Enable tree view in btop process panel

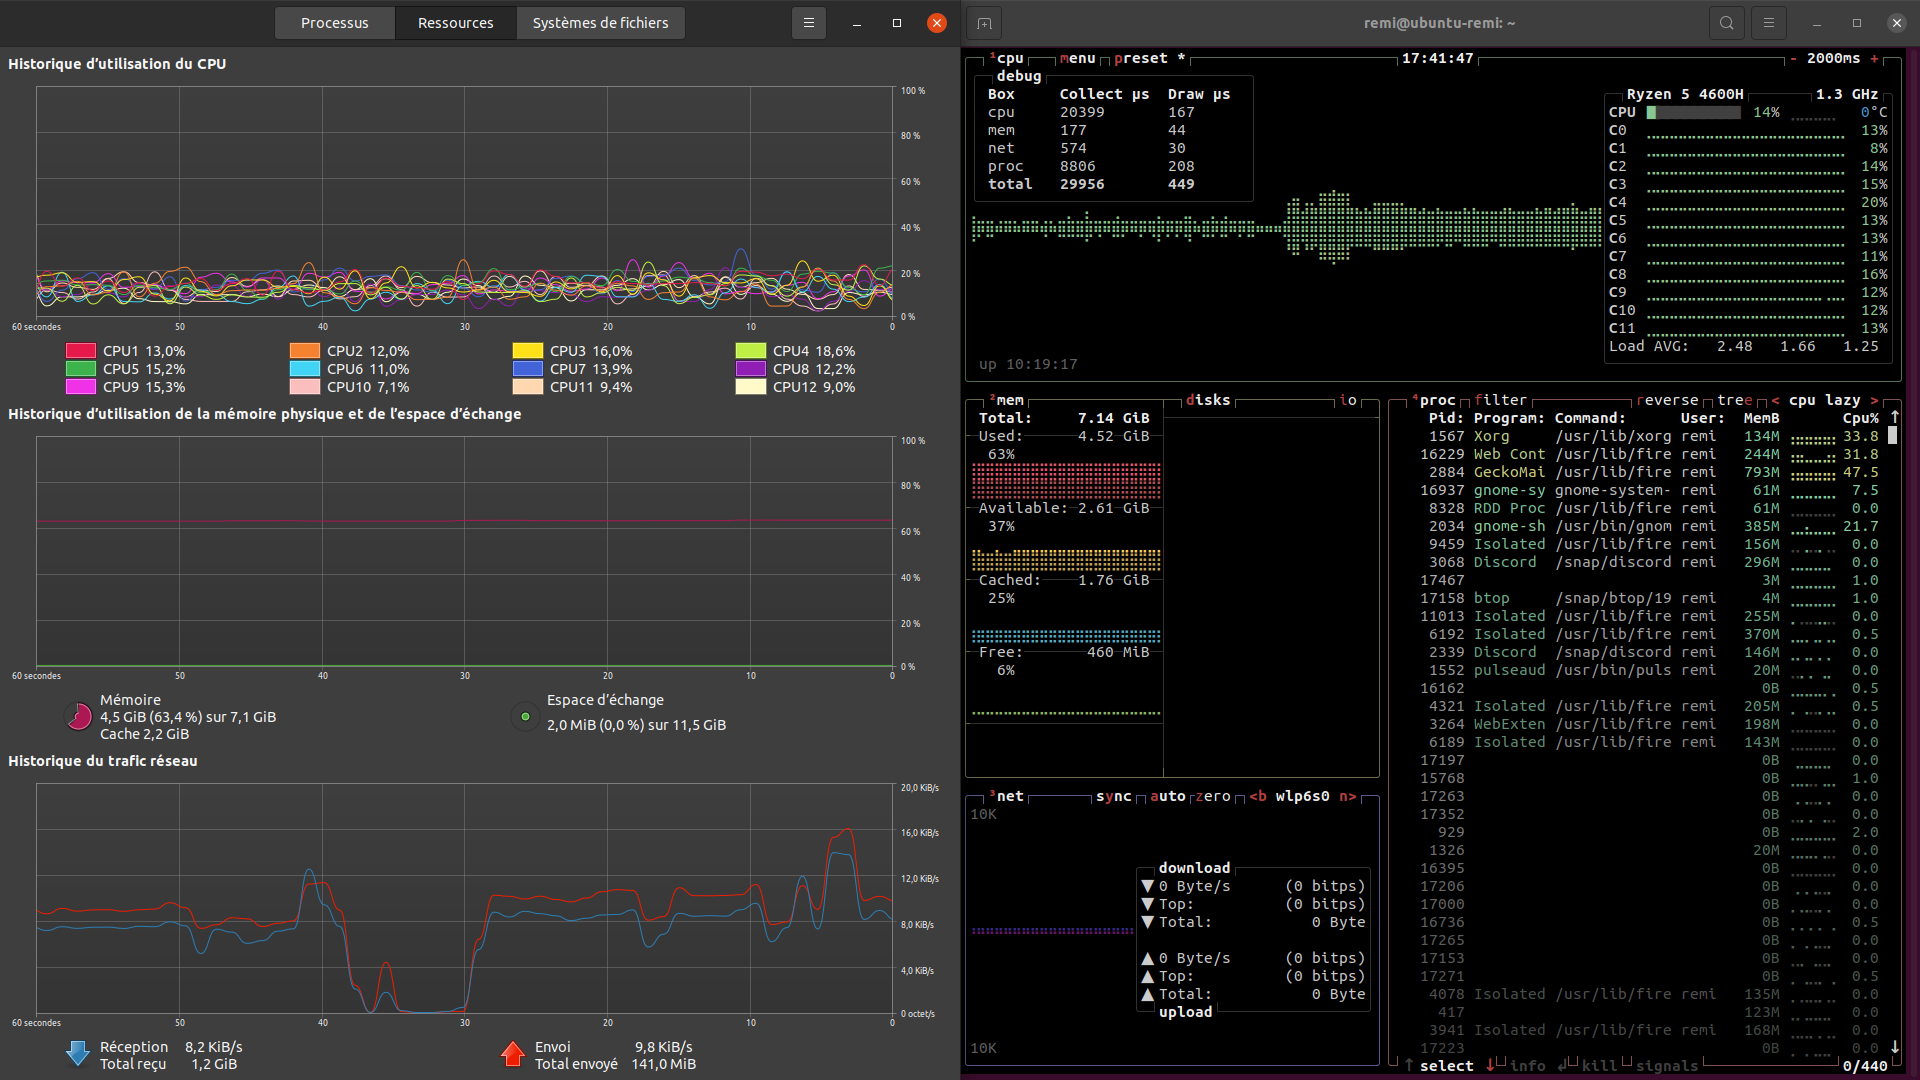(x=1736, y=400)
